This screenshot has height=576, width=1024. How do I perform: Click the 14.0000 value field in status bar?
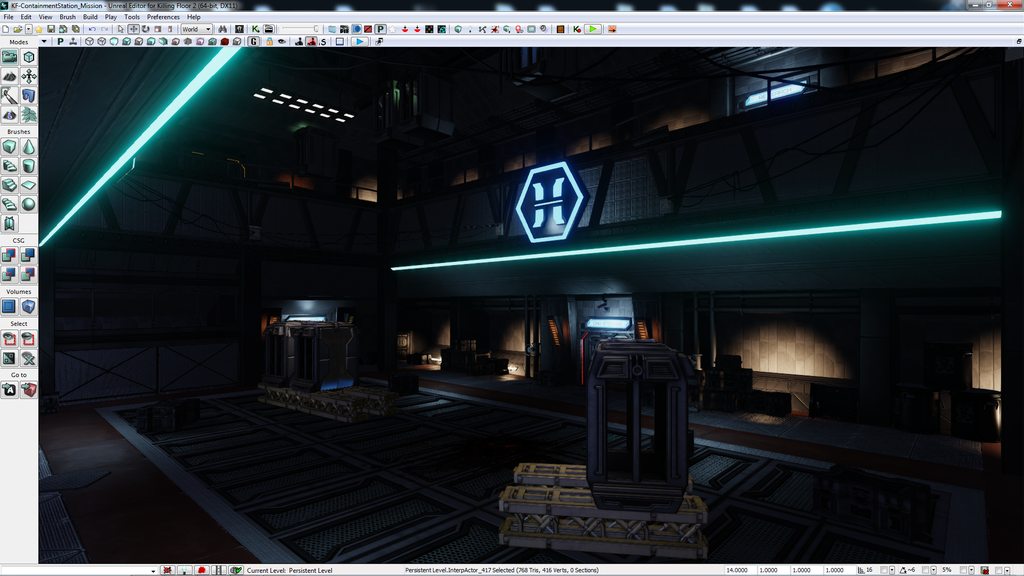click(740, 570)
